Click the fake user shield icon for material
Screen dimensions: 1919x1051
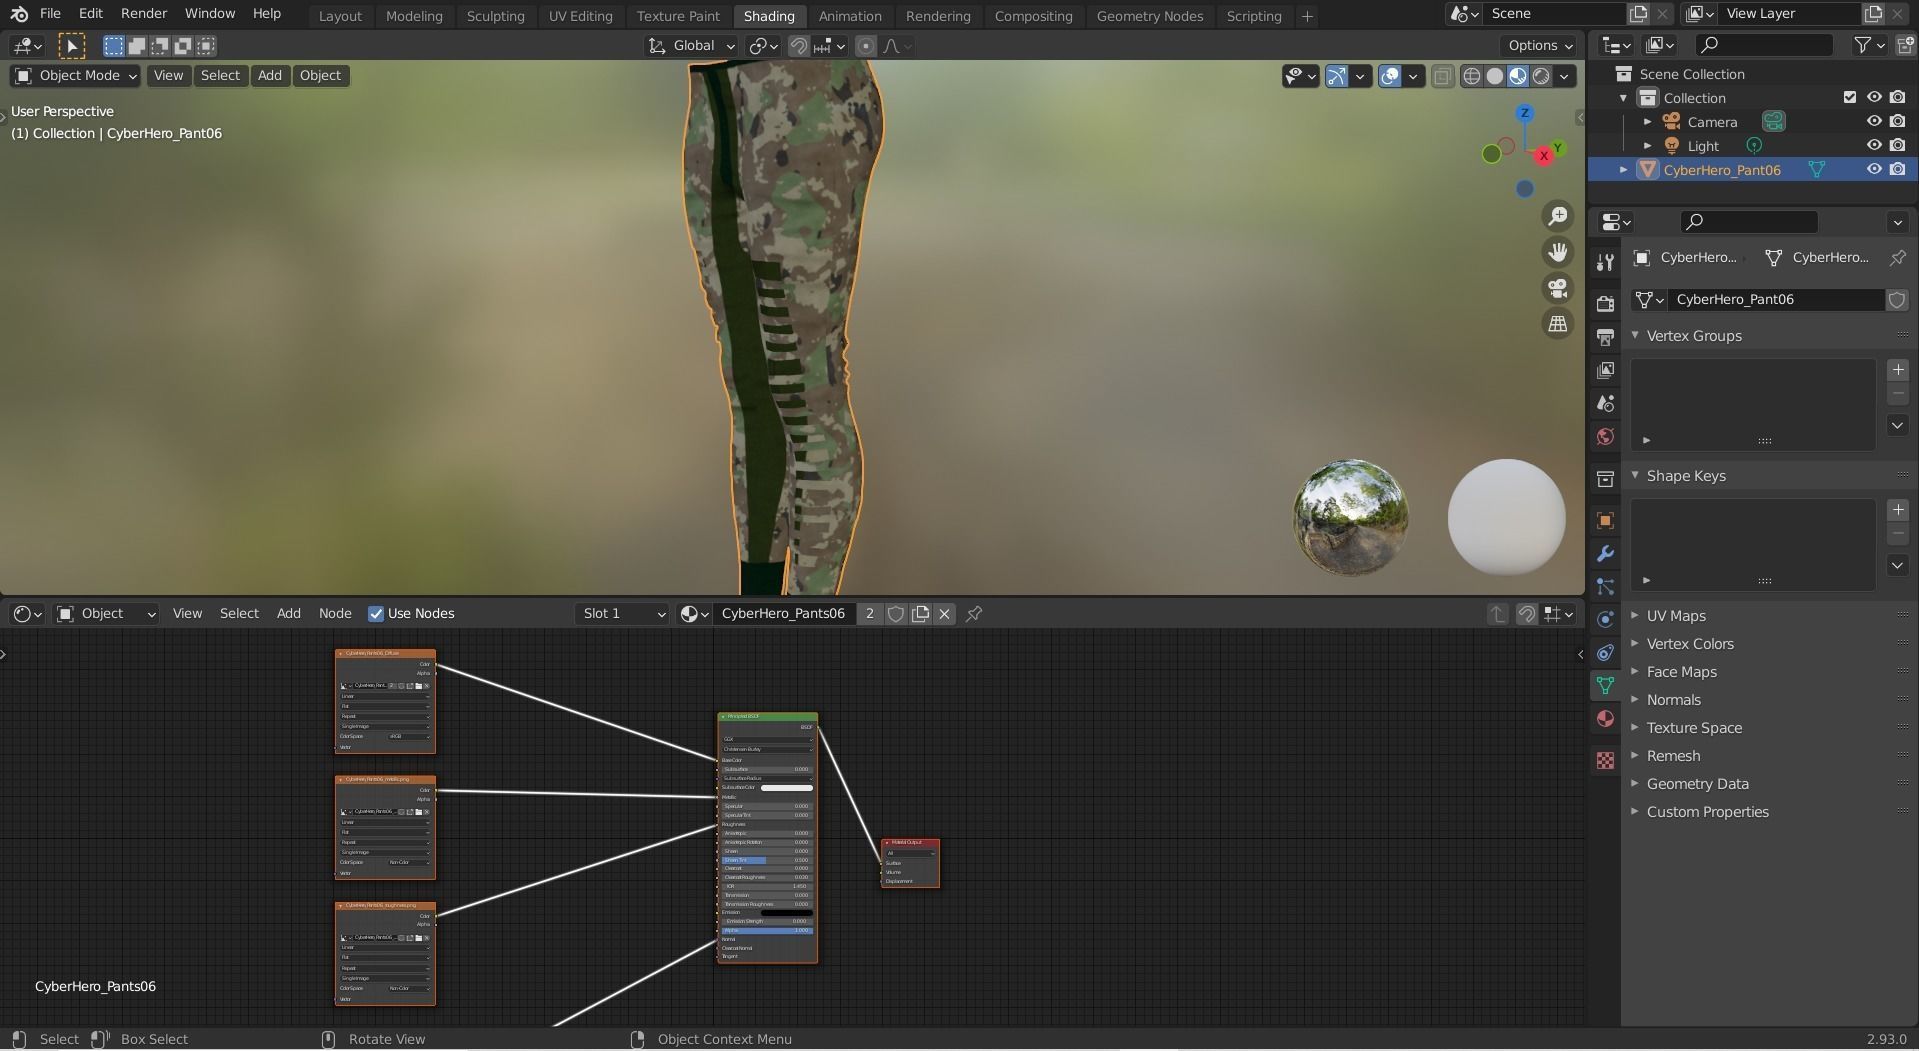click(x=896, y=613)
